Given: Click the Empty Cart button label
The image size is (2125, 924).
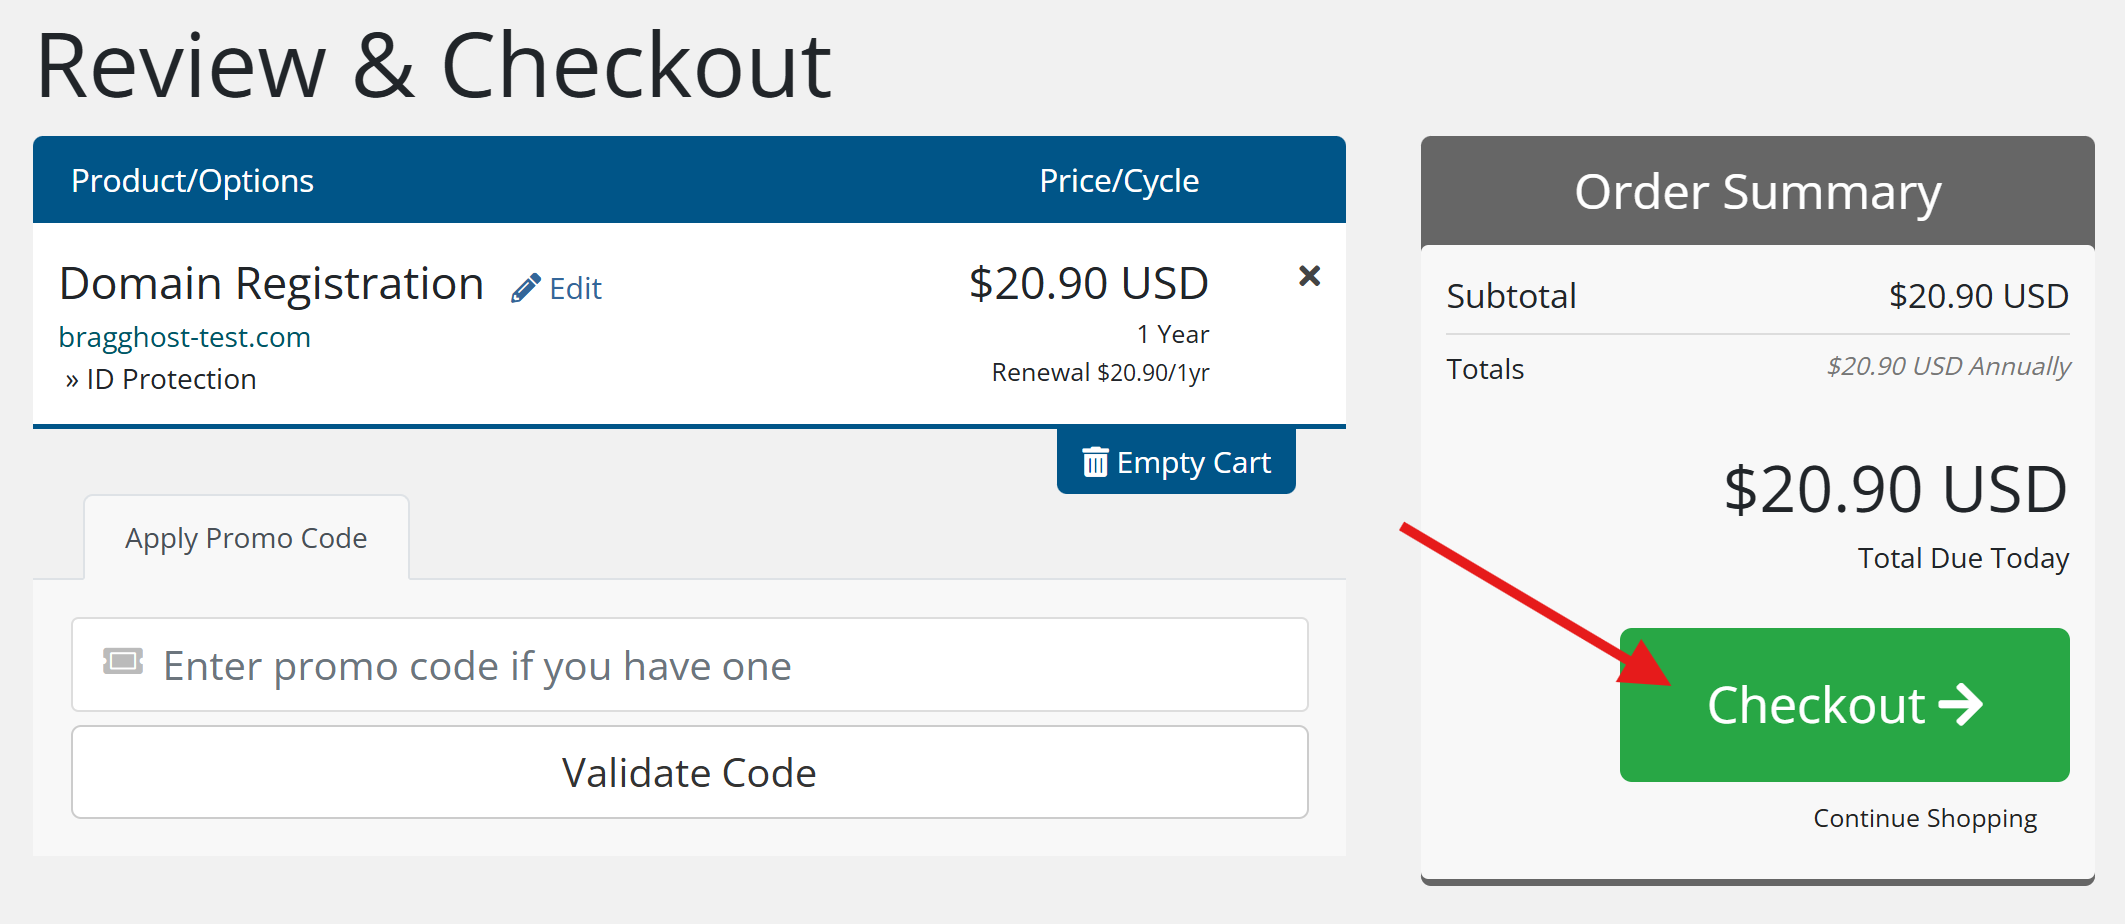Looking at the screenshot, I should [1193, 462].
